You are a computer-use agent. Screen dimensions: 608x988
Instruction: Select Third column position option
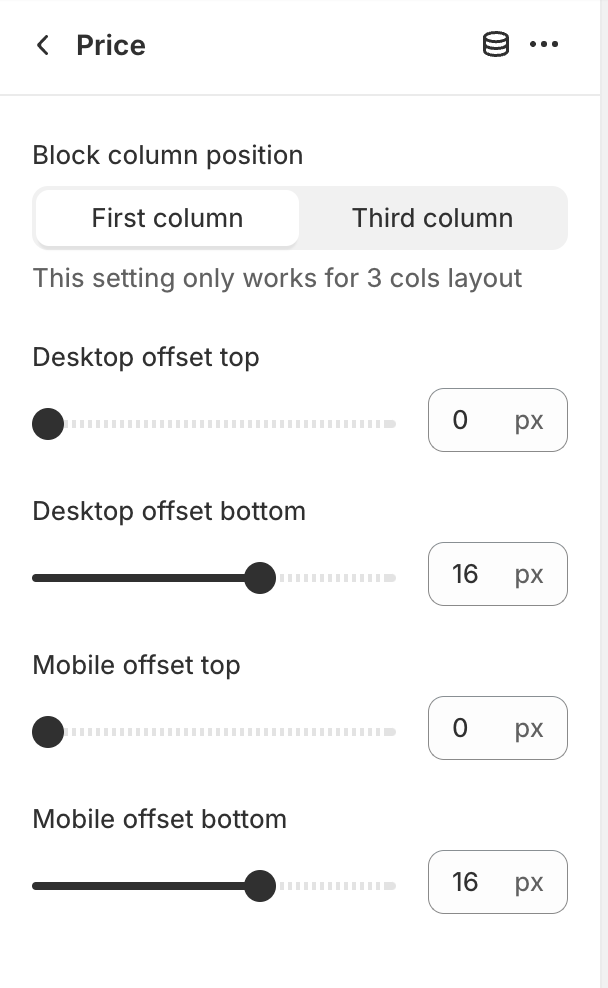point(432,218)
